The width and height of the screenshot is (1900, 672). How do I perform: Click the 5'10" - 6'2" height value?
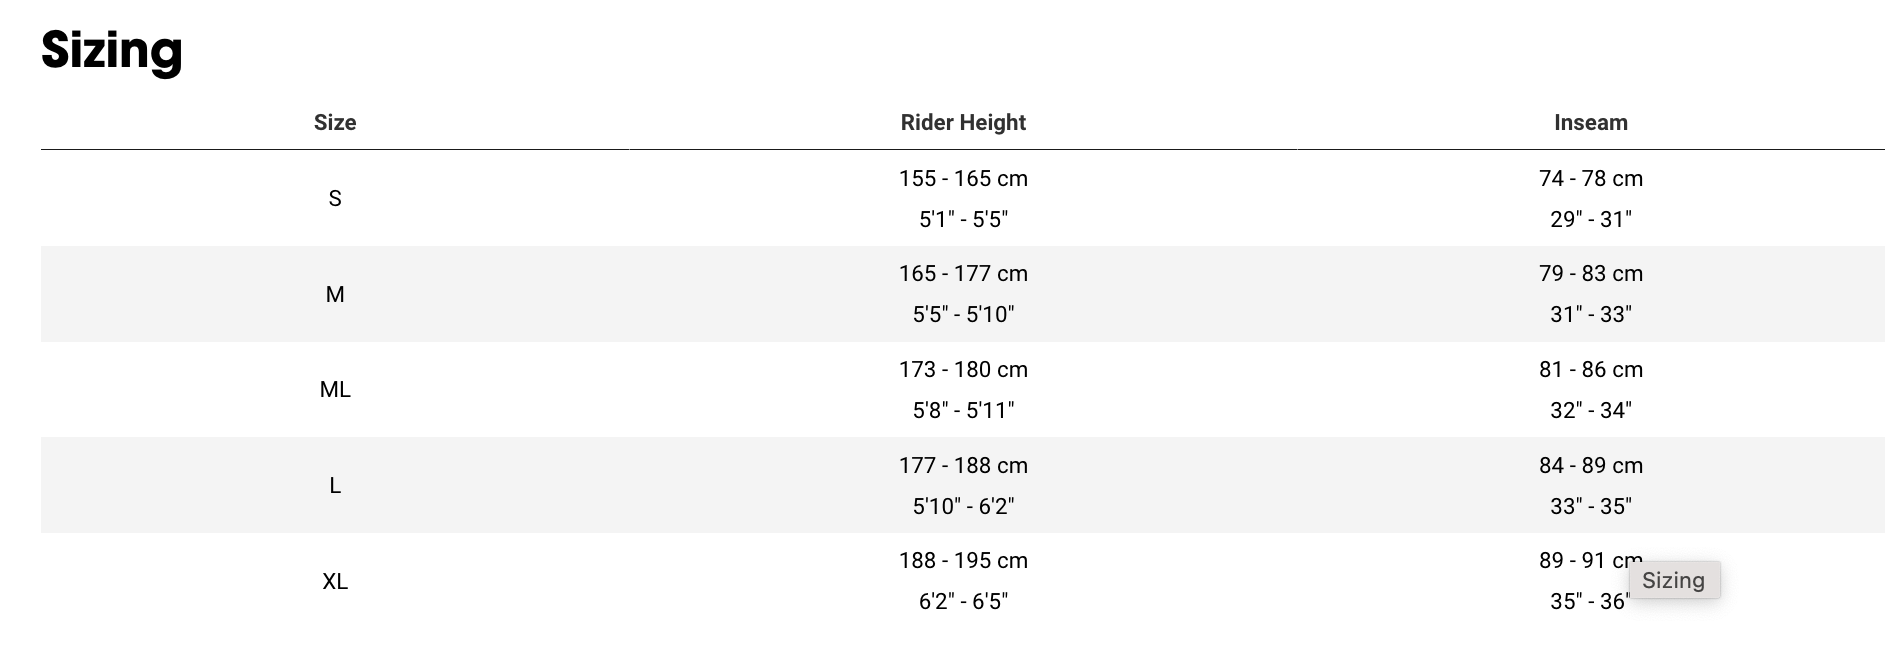963,506
